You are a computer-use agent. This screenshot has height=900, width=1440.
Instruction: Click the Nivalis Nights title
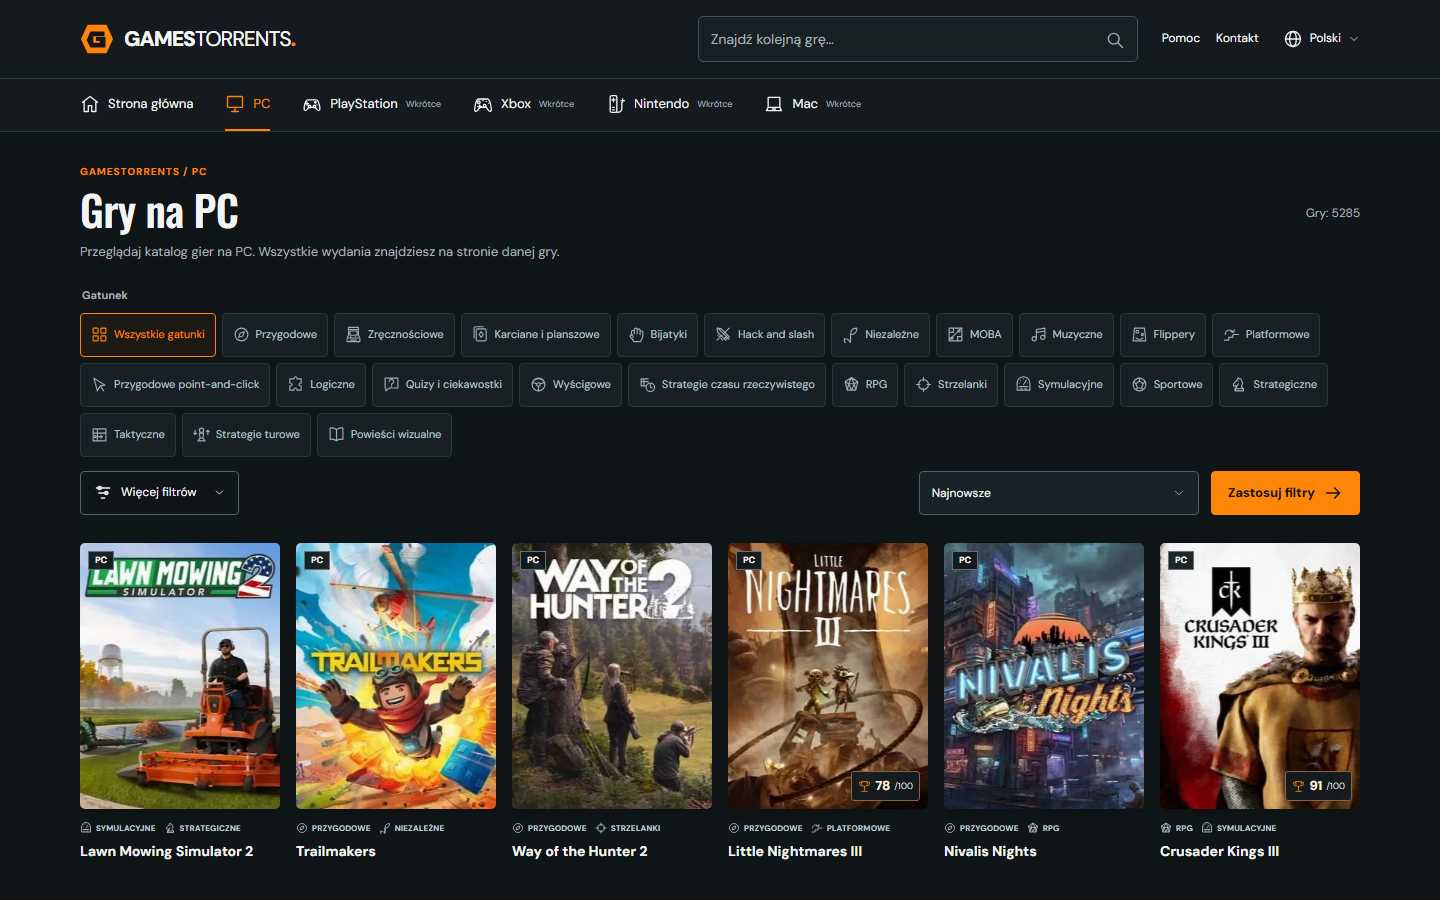[x=990, y=852]
